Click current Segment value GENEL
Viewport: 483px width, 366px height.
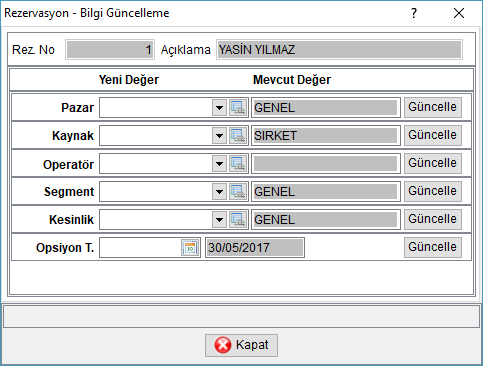click(326, 192)
